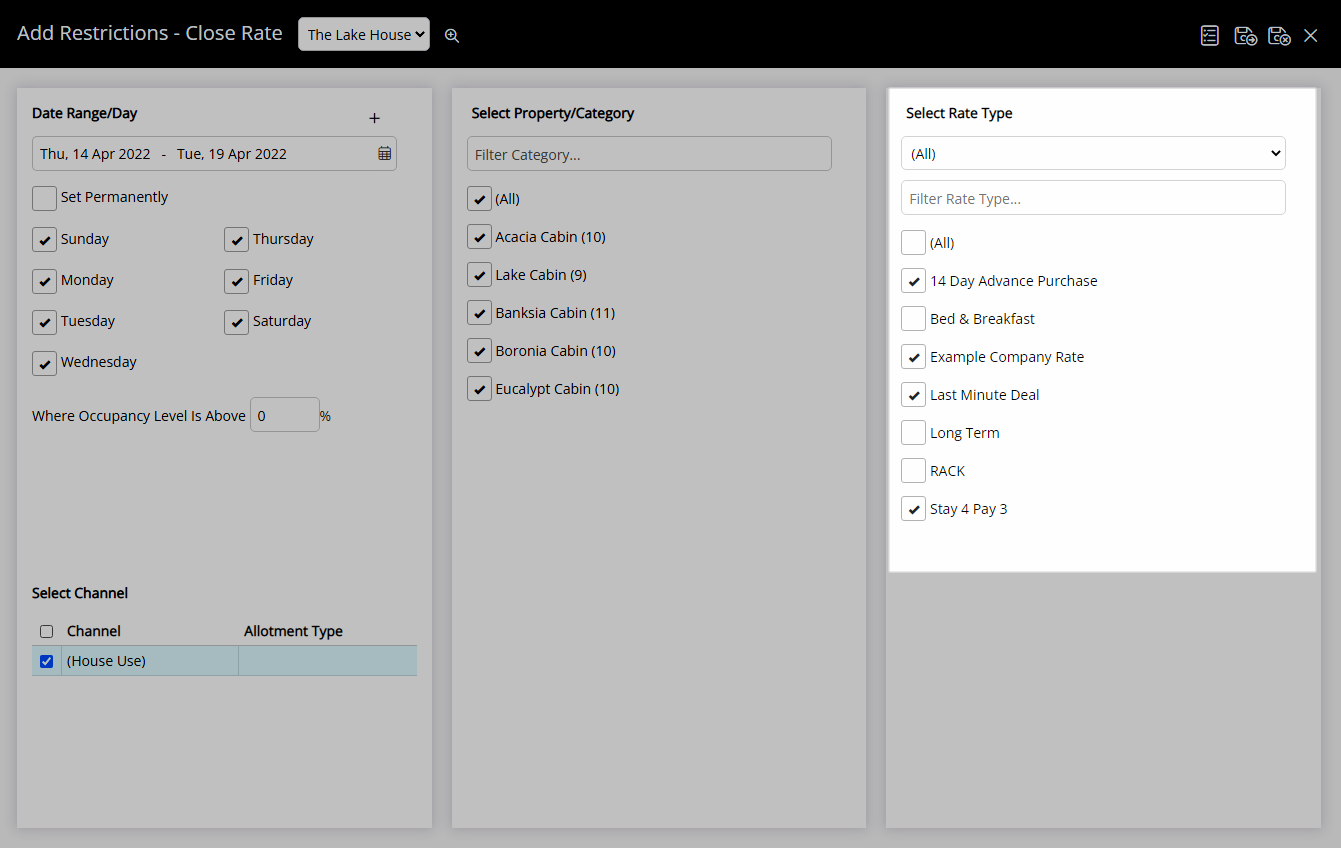Click the date range field

[214, 153]
